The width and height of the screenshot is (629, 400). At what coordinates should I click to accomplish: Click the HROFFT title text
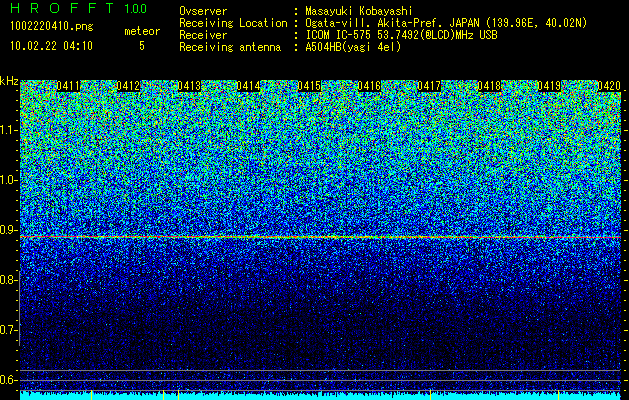(62, 8)
